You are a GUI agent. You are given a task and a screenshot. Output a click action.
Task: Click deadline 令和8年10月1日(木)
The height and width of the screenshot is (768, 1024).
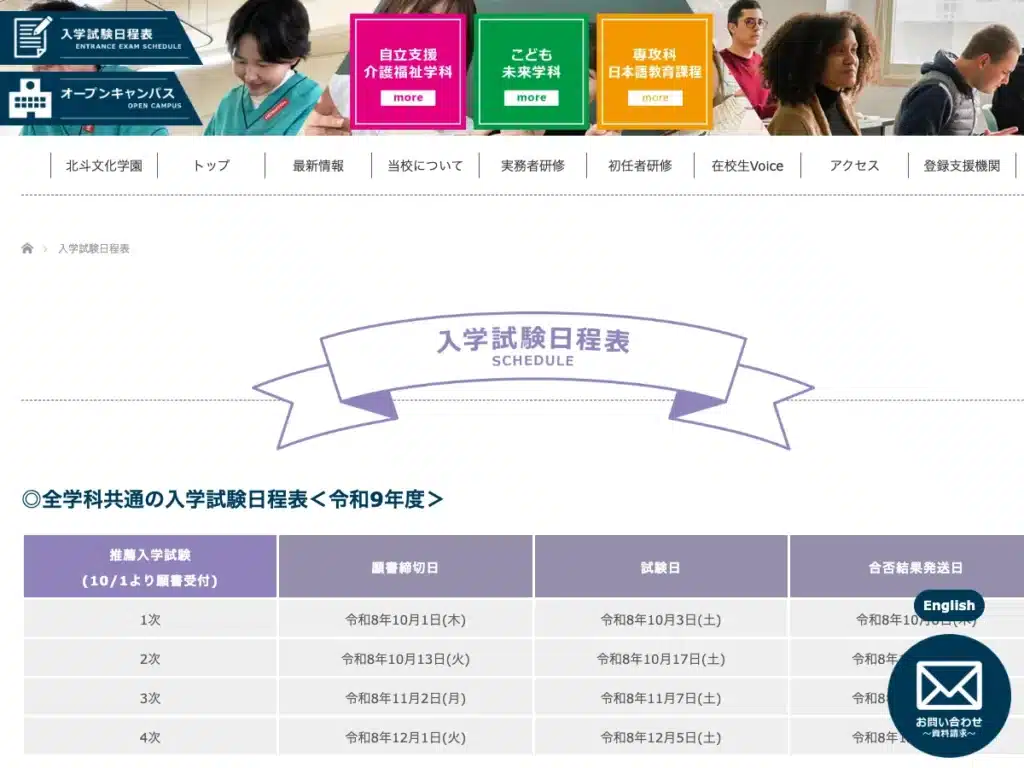click(406, 620)
